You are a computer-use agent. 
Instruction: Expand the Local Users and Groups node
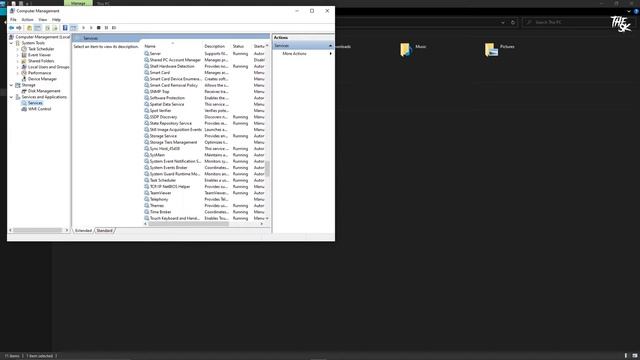18,67
